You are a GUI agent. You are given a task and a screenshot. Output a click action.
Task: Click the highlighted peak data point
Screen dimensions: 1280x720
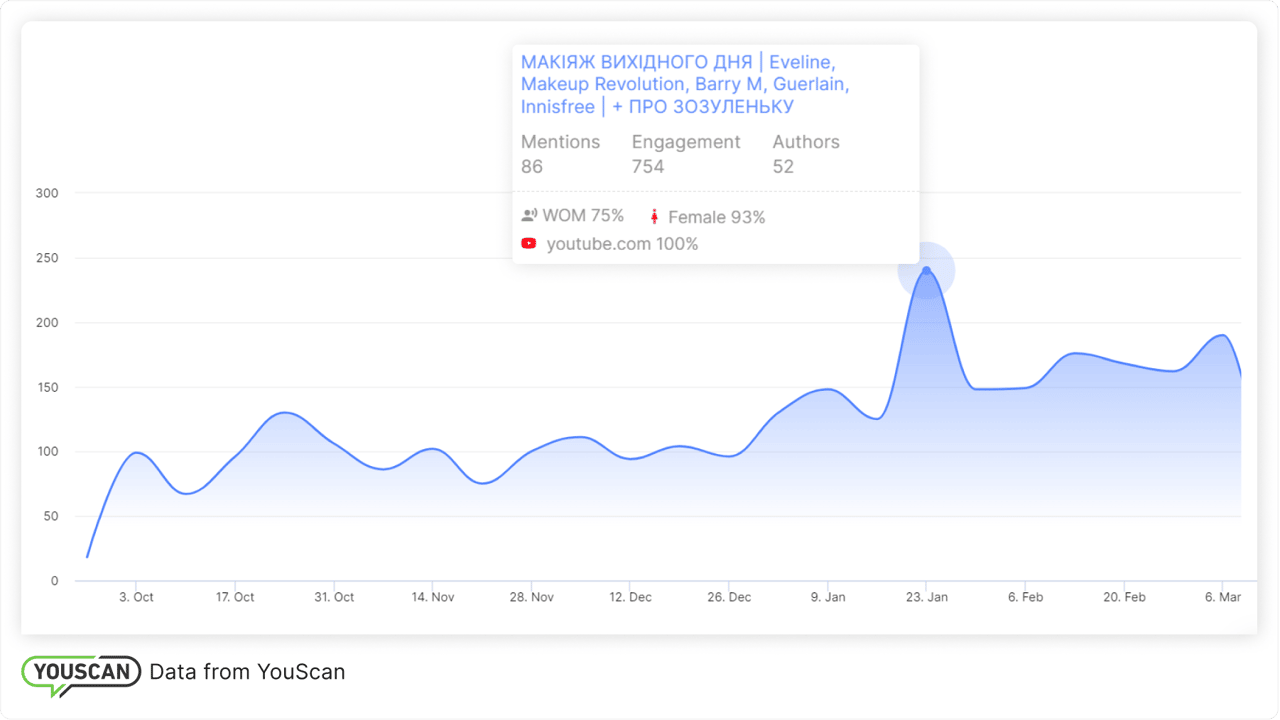[926, 270]
